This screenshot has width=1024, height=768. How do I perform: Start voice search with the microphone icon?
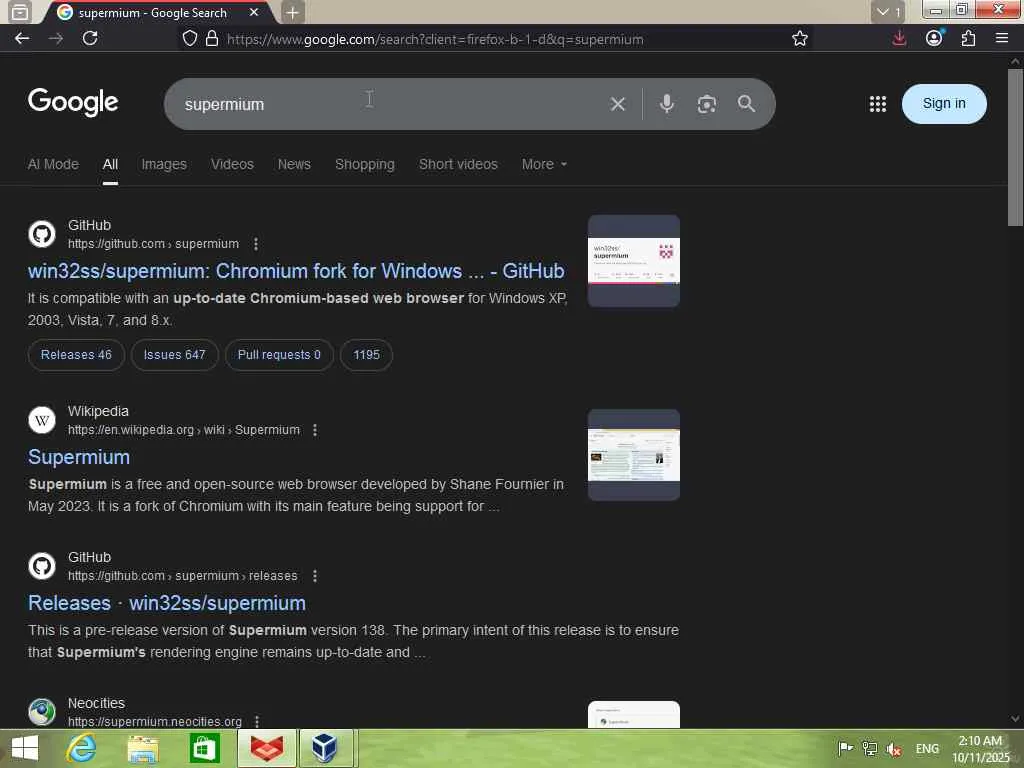(666, 104)
